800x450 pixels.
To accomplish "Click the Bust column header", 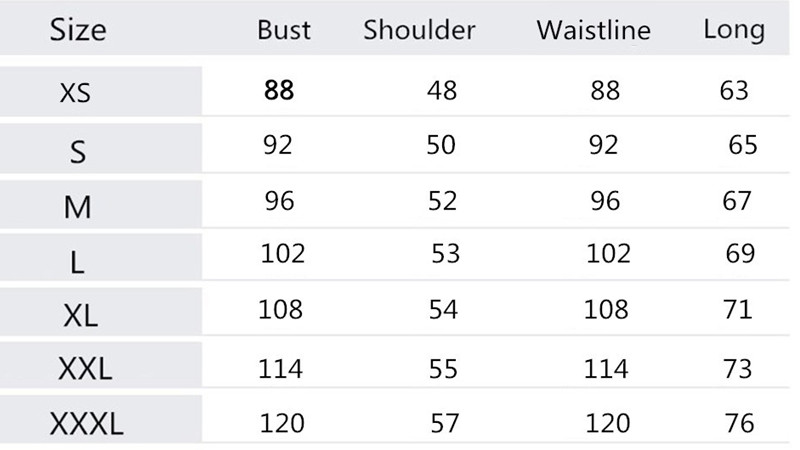I will pyautogui.click(x=284, y=30).
